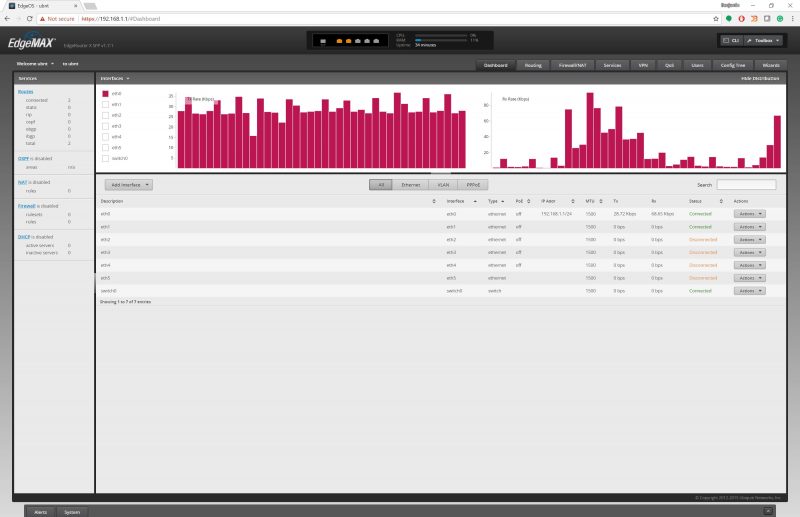Uncheck the eth0 graph checkbox
800x517 pixels.
pos(105,94)
